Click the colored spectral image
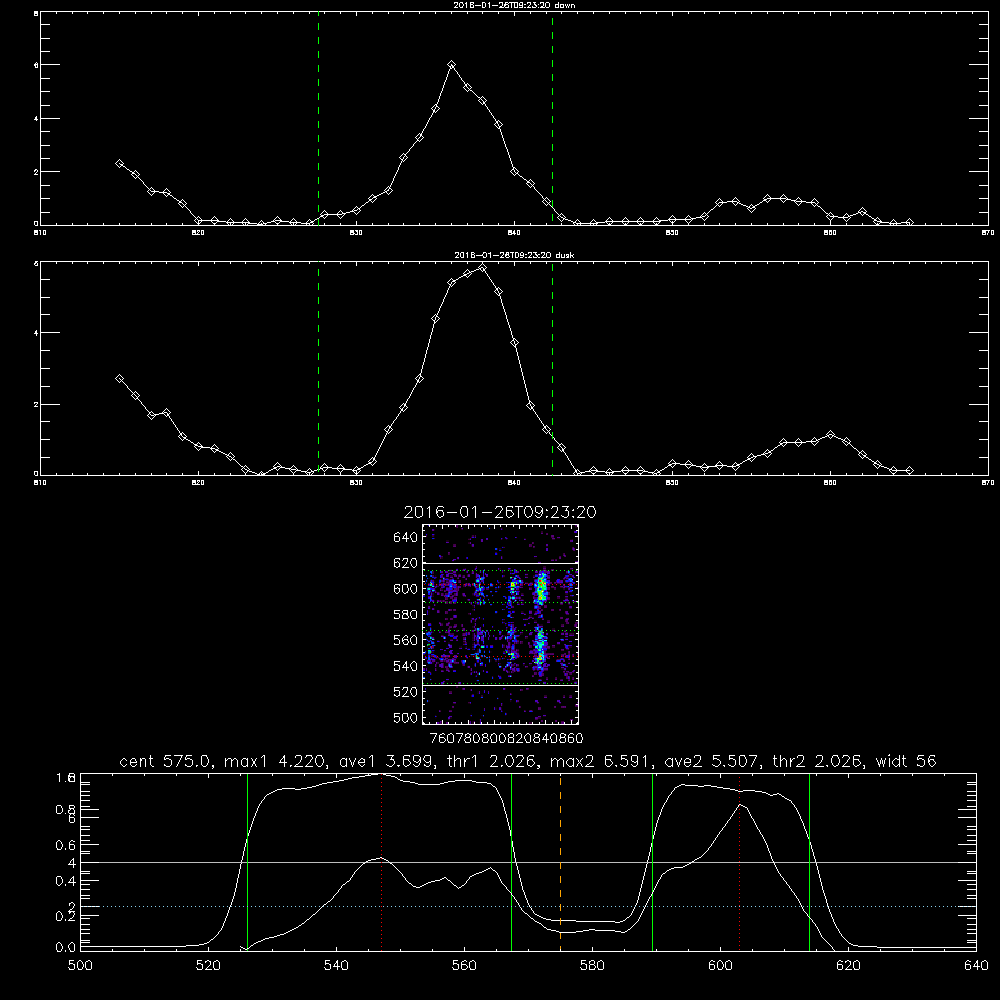The width and height of the screenshot is (1000, 1000). click(501, 624)
